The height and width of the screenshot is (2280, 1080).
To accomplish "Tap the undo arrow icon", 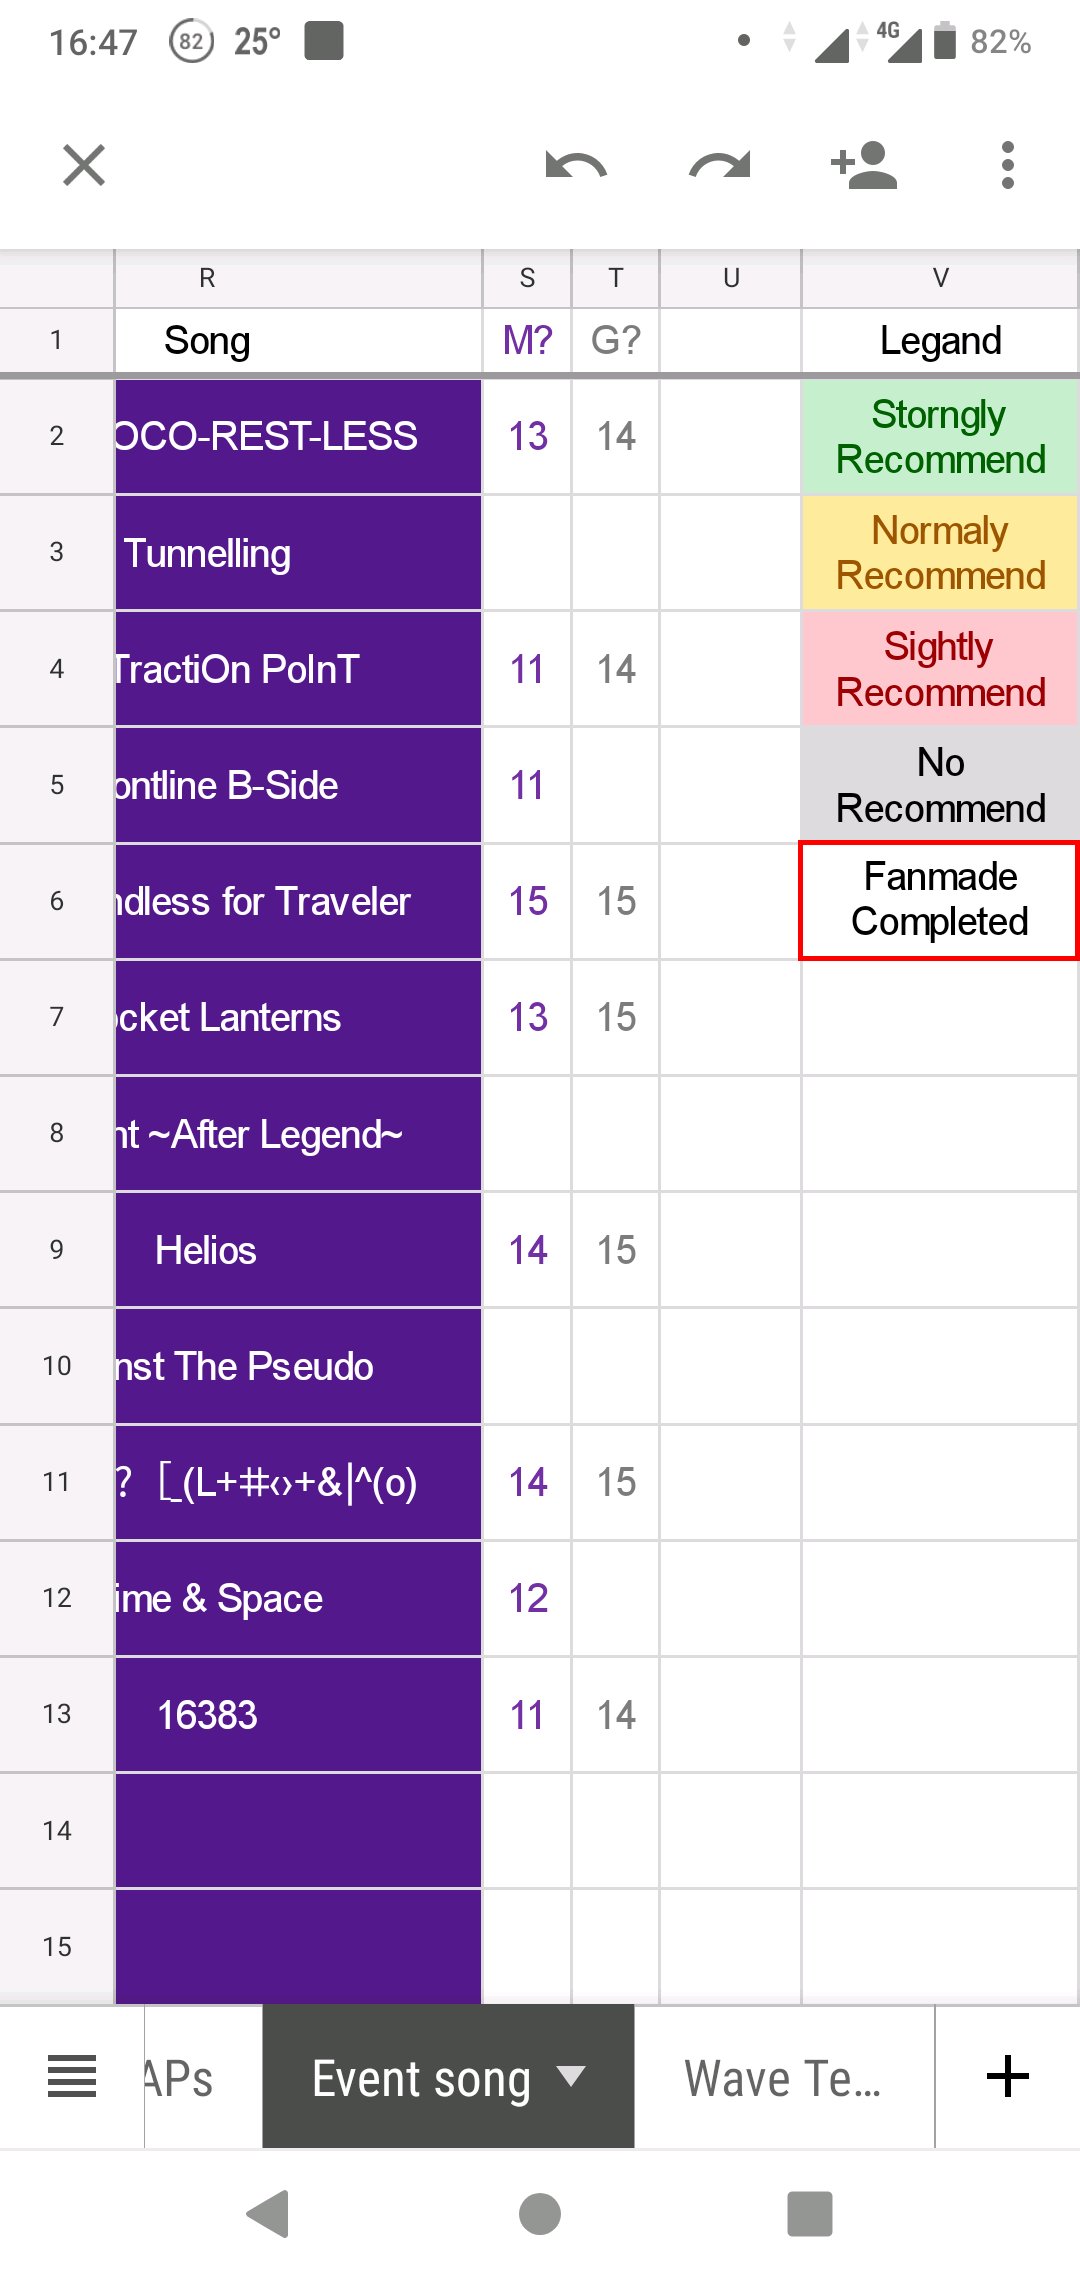I will click(576, 165).
